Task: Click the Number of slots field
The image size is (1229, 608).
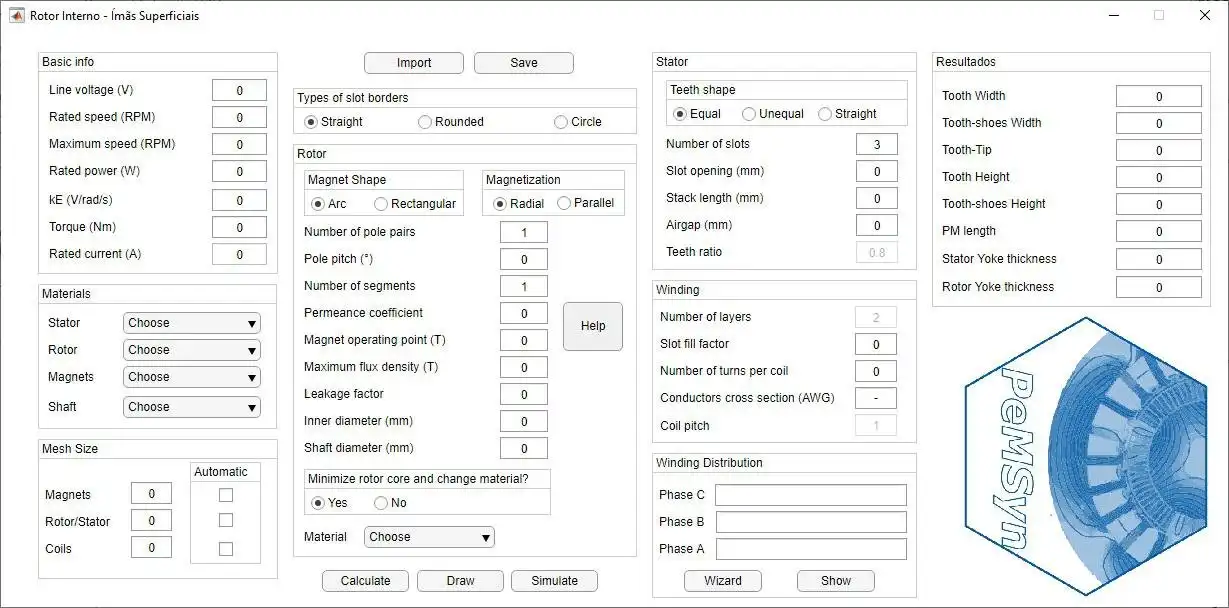Action: pos(877,144)
